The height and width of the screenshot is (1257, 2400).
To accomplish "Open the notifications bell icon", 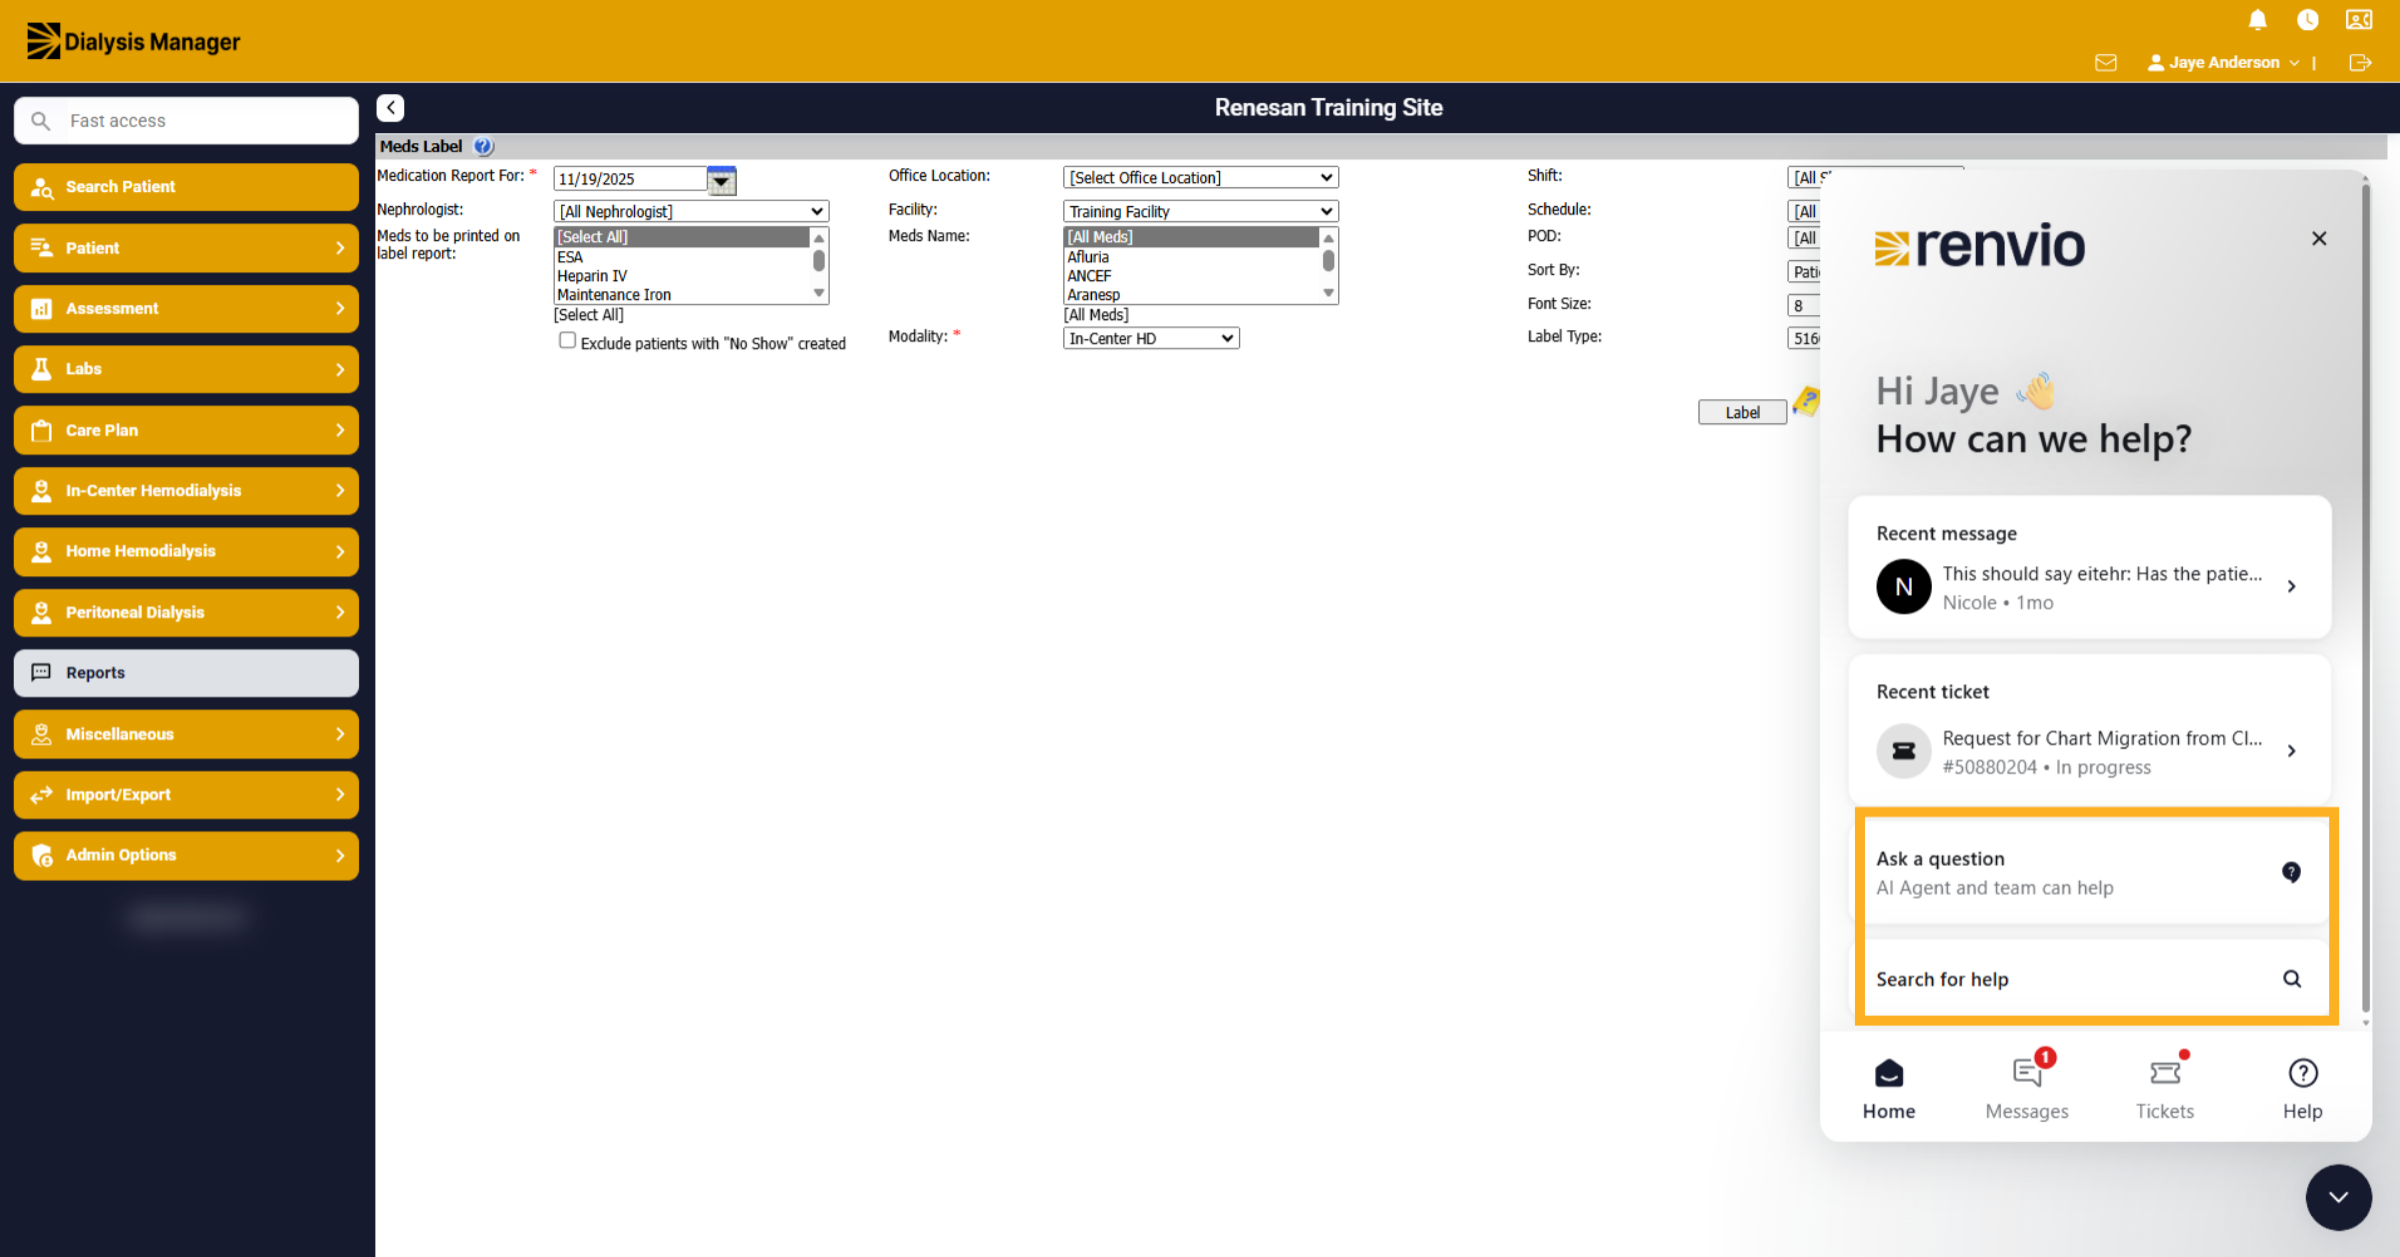I will [2258, 20].
